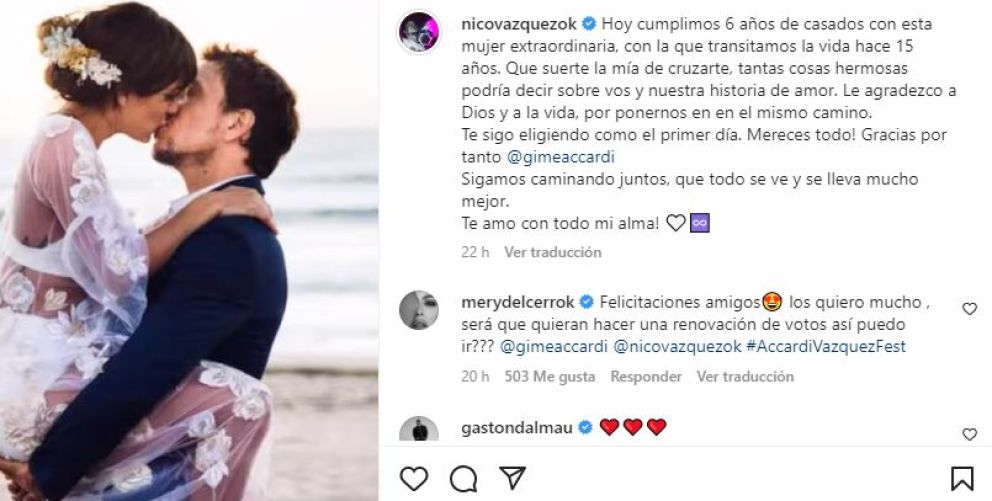Share the post with the paper plane icon

coord(512,478)
